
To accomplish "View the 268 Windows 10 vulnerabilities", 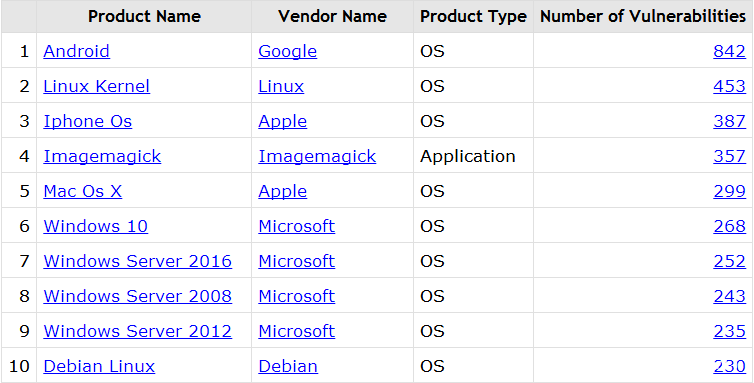I will coord(729,226).
